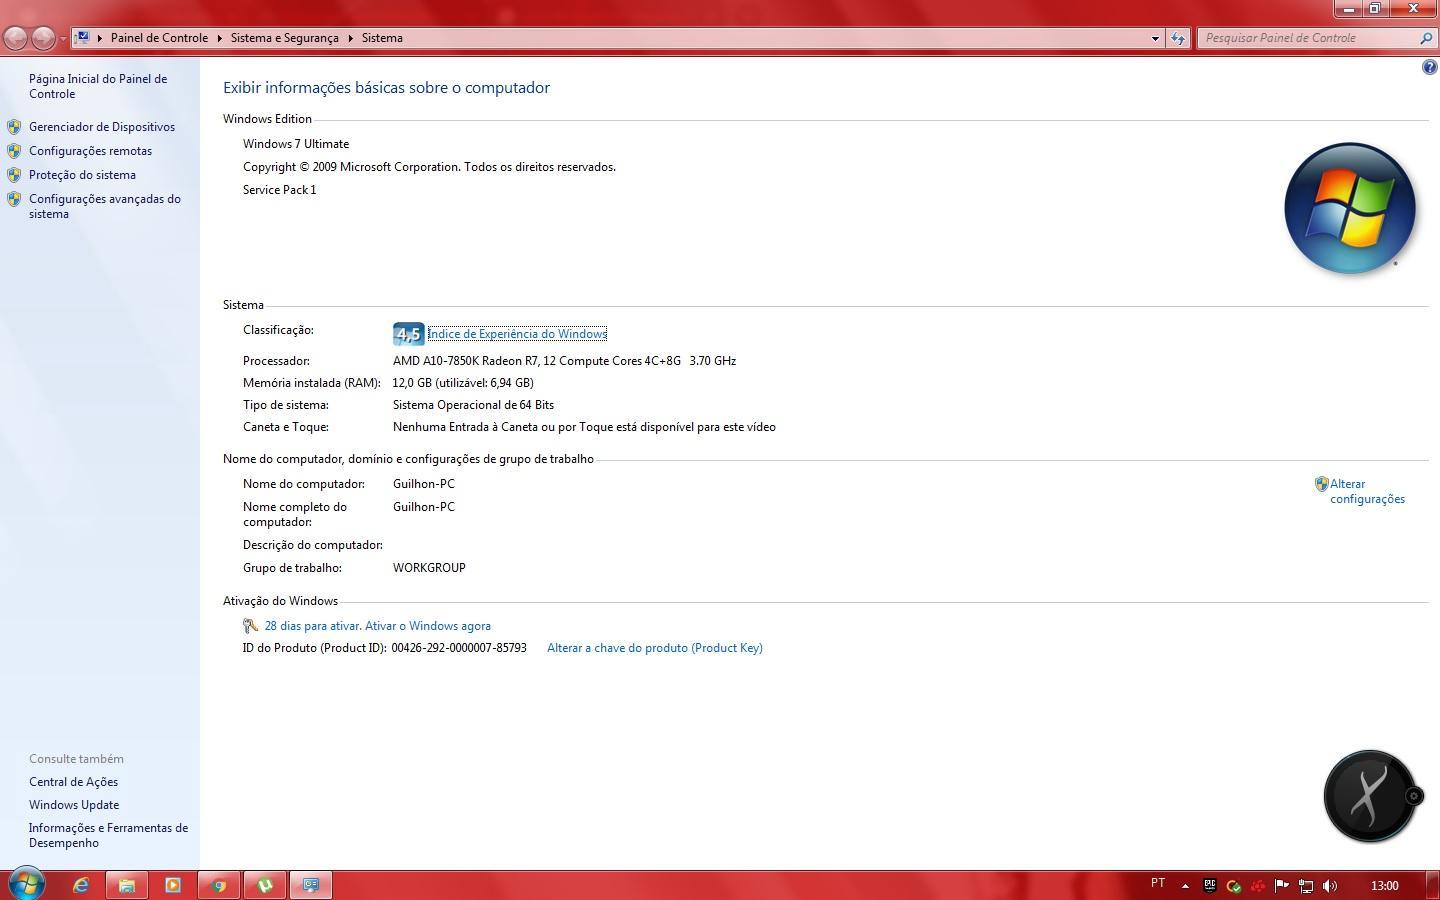This screenshot has width=1440, height=900.
Task: Click the keys icon beside activation notice
Action: 251,626
